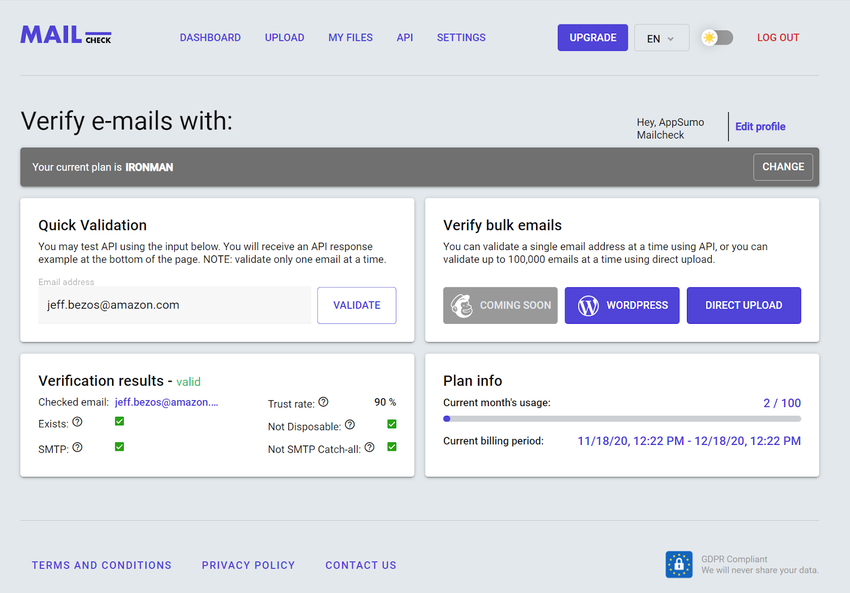This screenshot has height=593, width=850.
Task: Open the SETTINGS page
Action: click(x=461, y=37)
